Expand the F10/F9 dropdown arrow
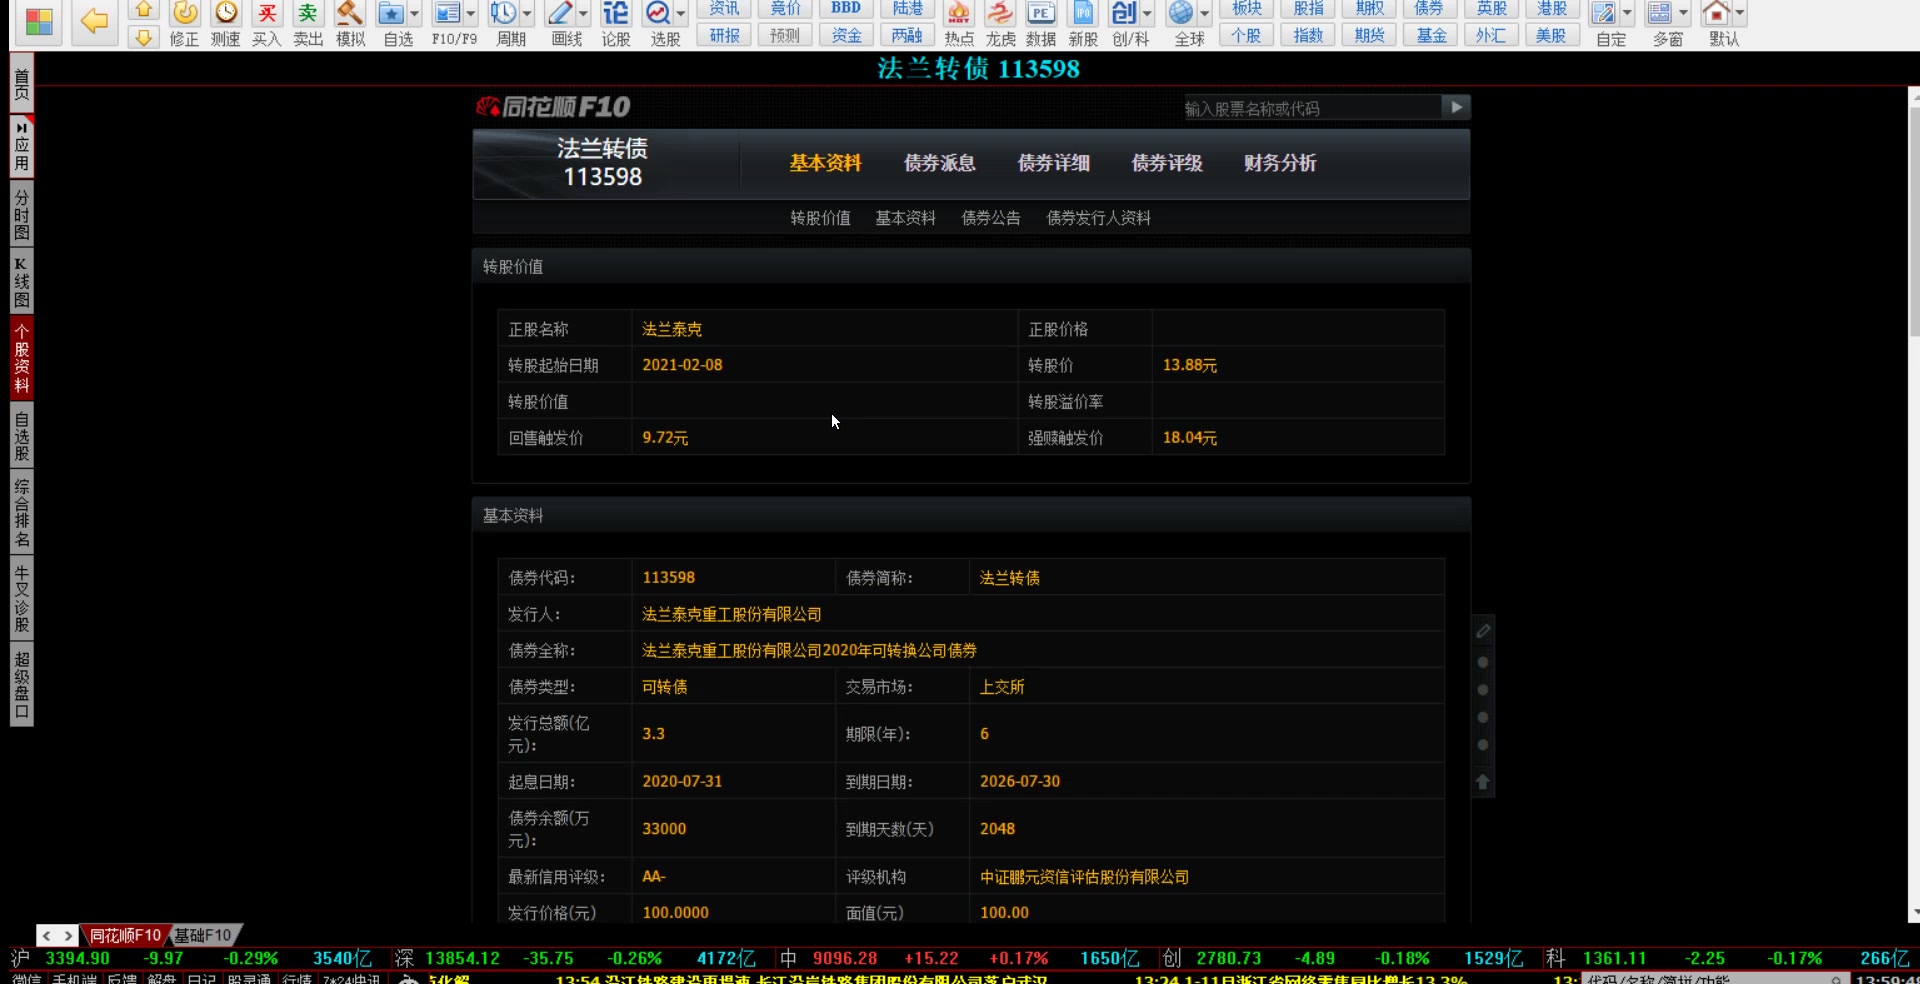 (x=471, y=14)
